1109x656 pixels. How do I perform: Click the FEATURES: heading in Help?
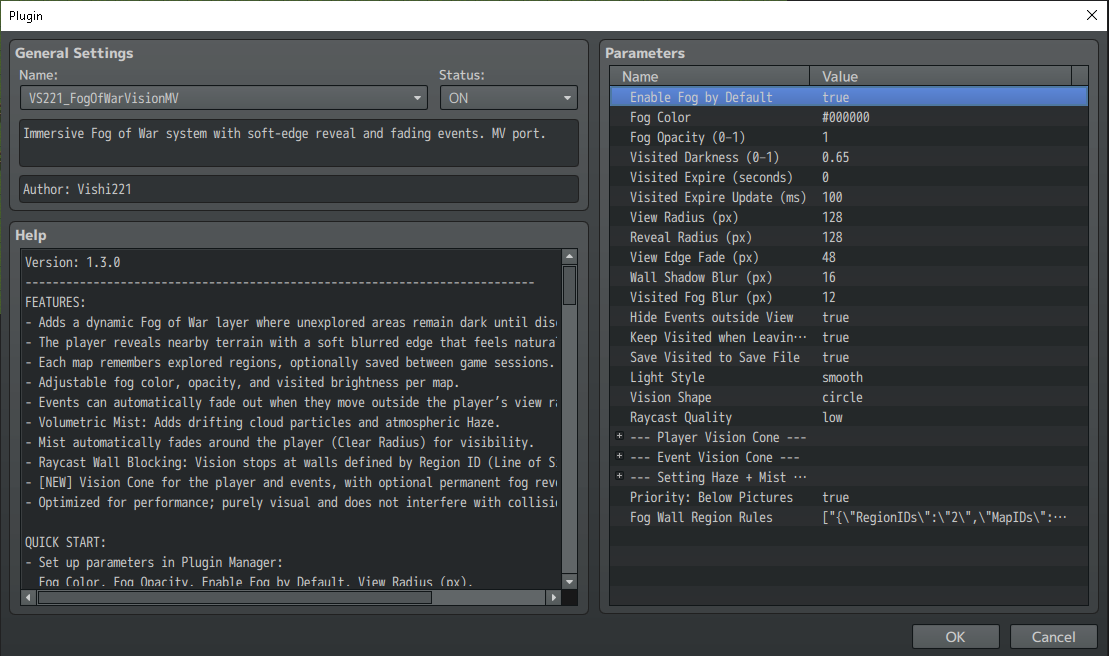coord(55,302)
